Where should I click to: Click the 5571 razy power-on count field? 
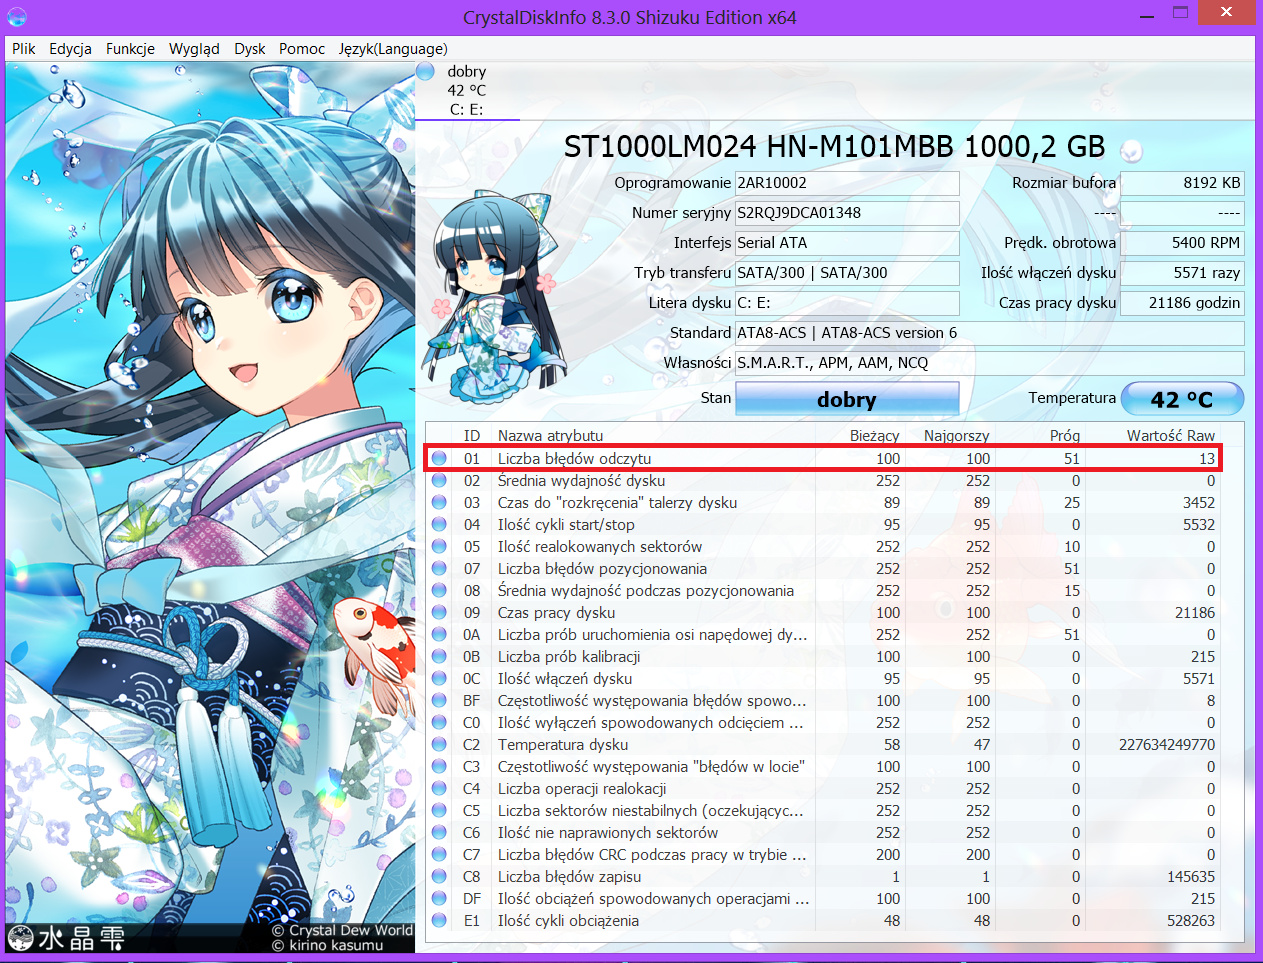click(x=1182, y=273)
